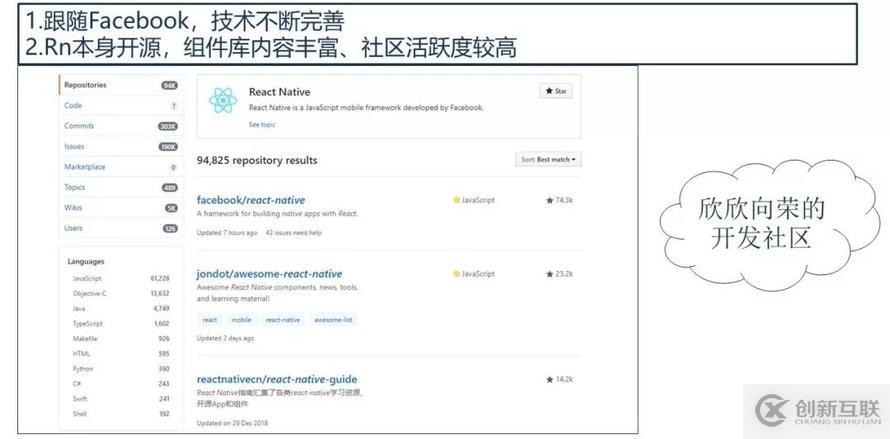Open the See topic link
This screenshot has height=439, width=890.
pos(262,124)
